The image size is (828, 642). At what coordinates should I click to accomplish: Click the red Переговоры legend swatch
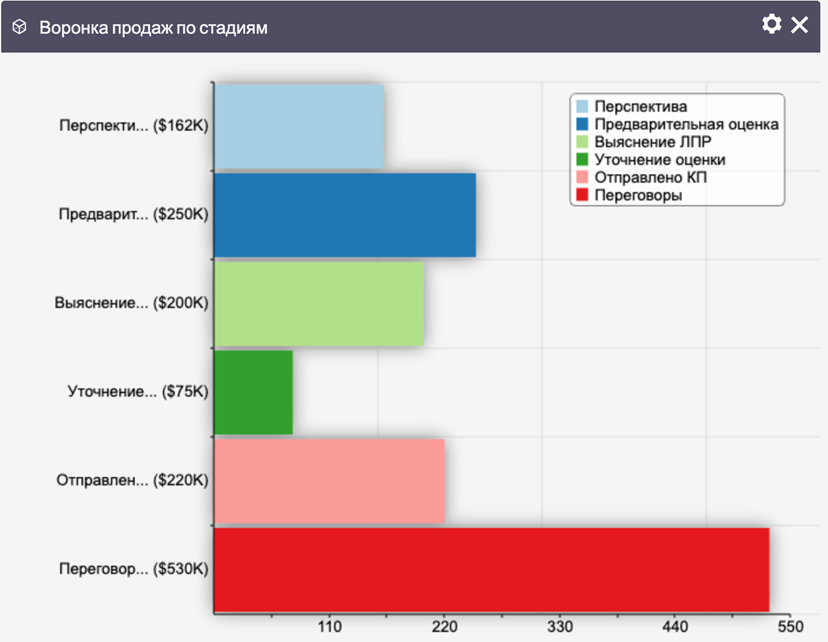[x=581, y=196]
